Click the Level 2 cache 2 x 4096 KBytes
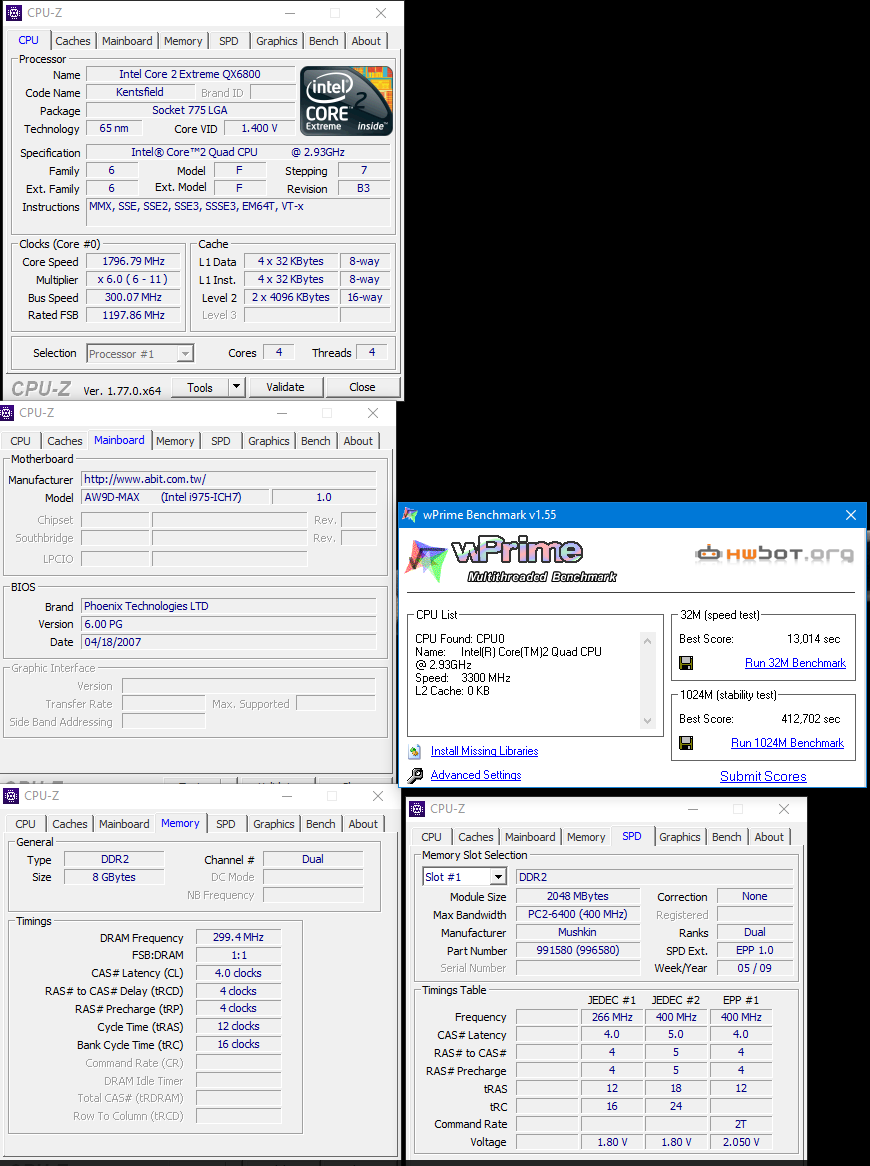This screenshot has height=1166, width=870. (x=291, y=297)
